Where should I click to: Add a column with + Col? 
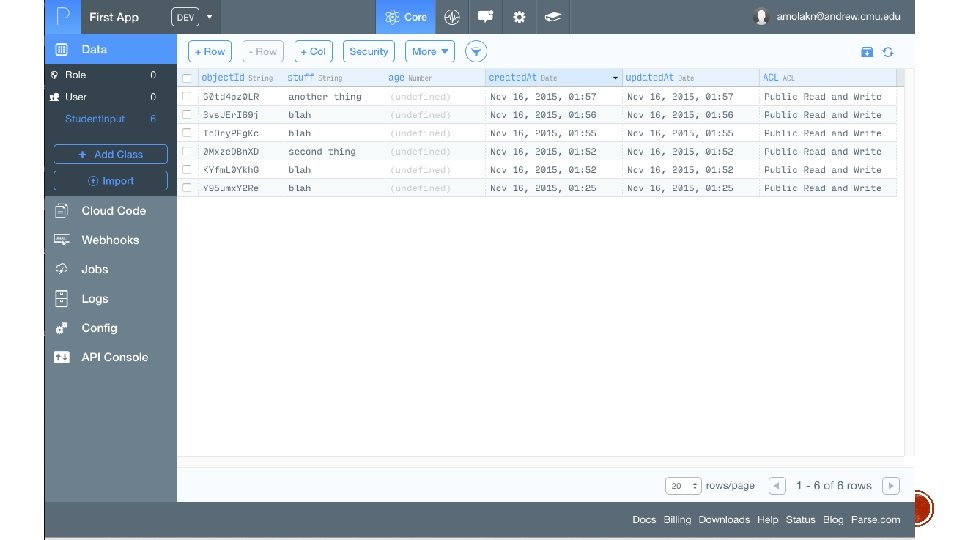click(313, 51)
